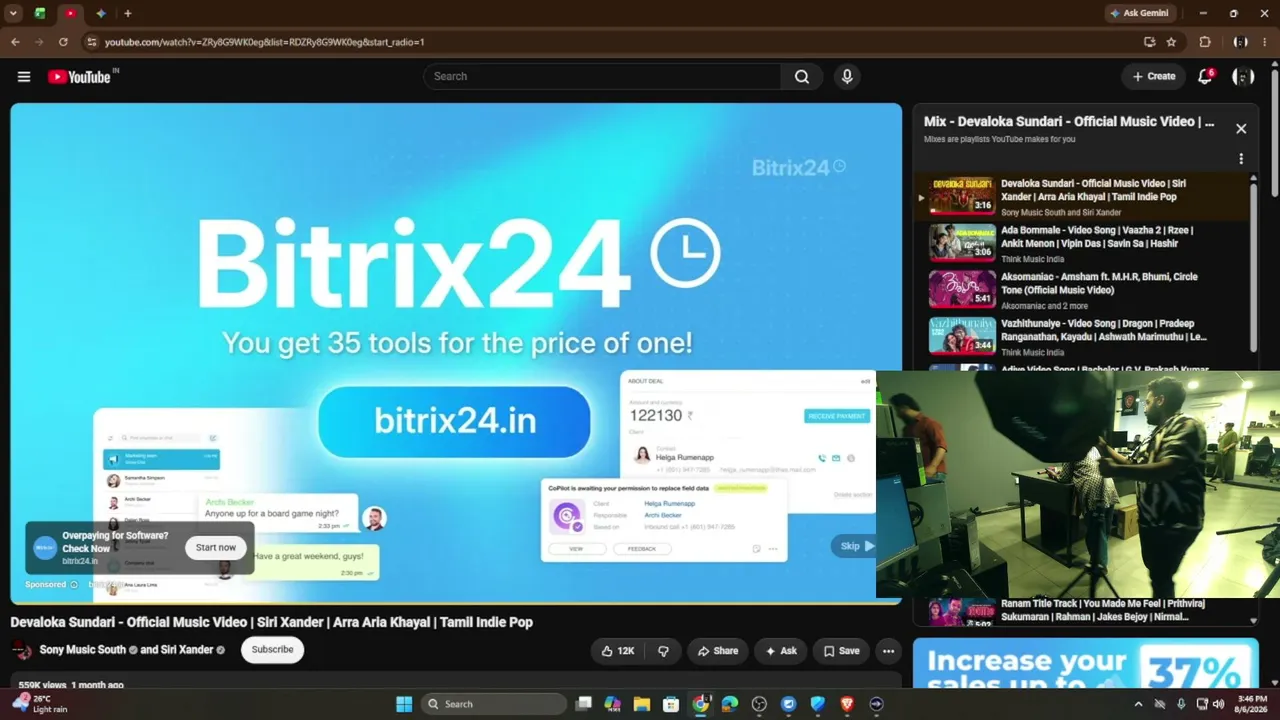Click the video title text below the player

coord(271,622)
